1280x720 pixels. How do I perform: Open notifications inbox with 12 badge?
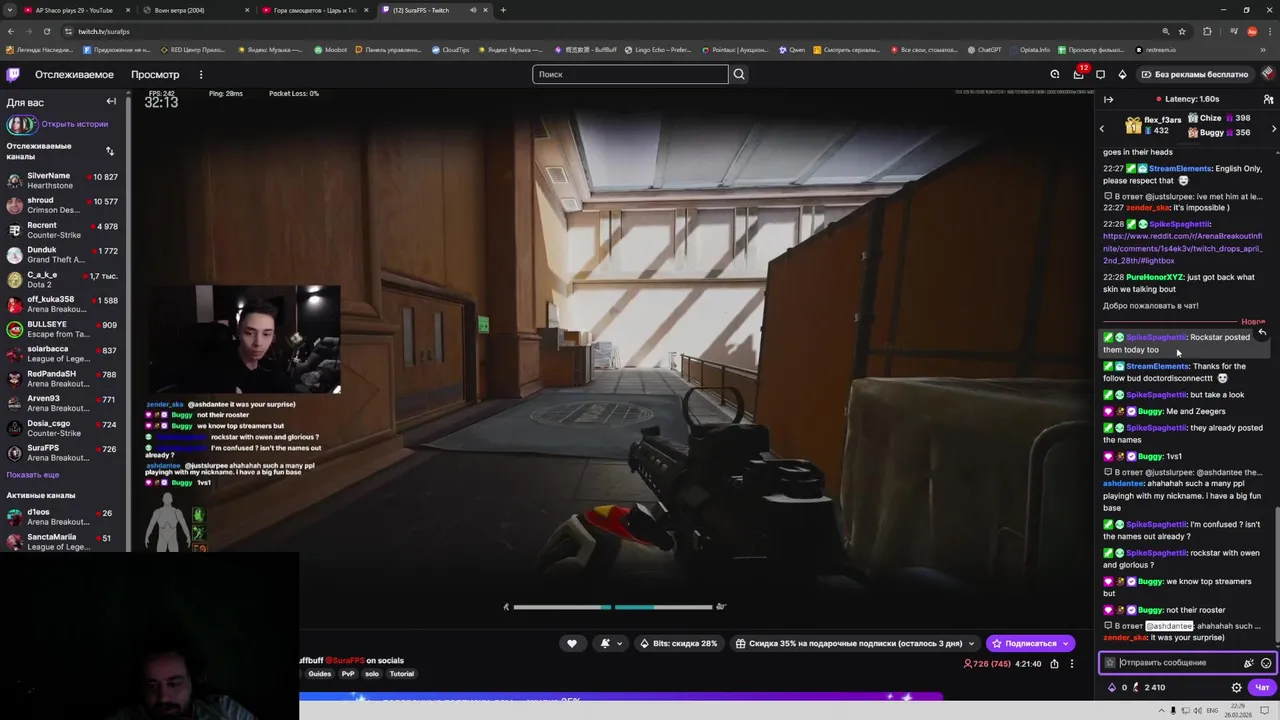point(1078,74)
